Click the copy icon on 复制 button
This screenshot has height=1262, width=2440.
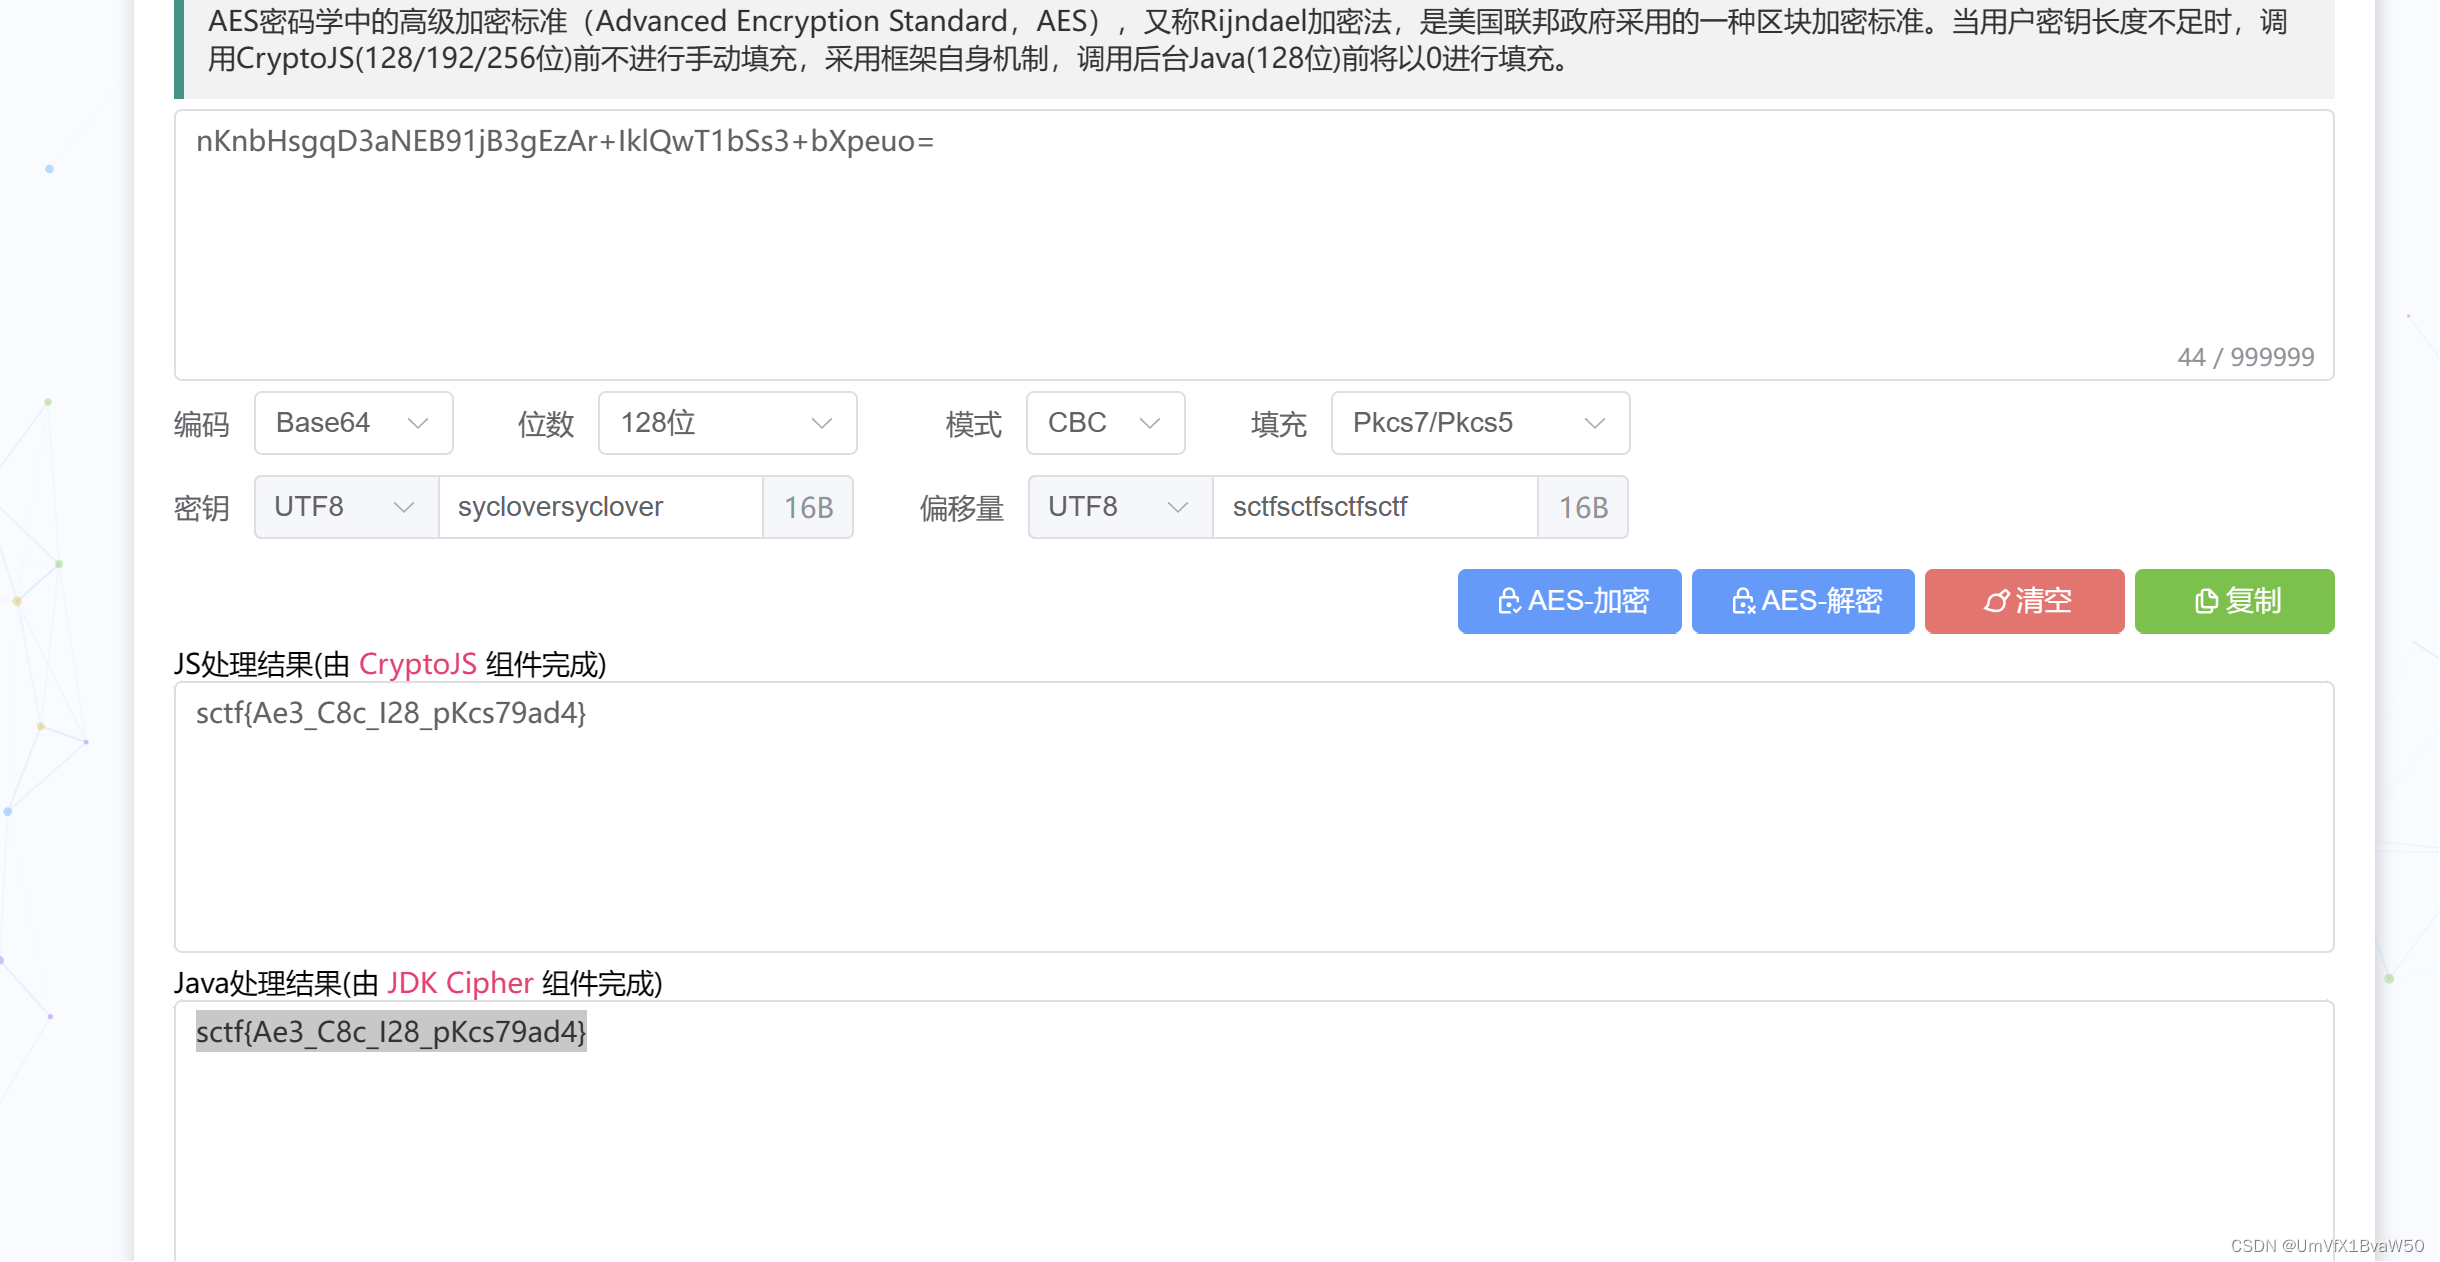point(2206,601)
